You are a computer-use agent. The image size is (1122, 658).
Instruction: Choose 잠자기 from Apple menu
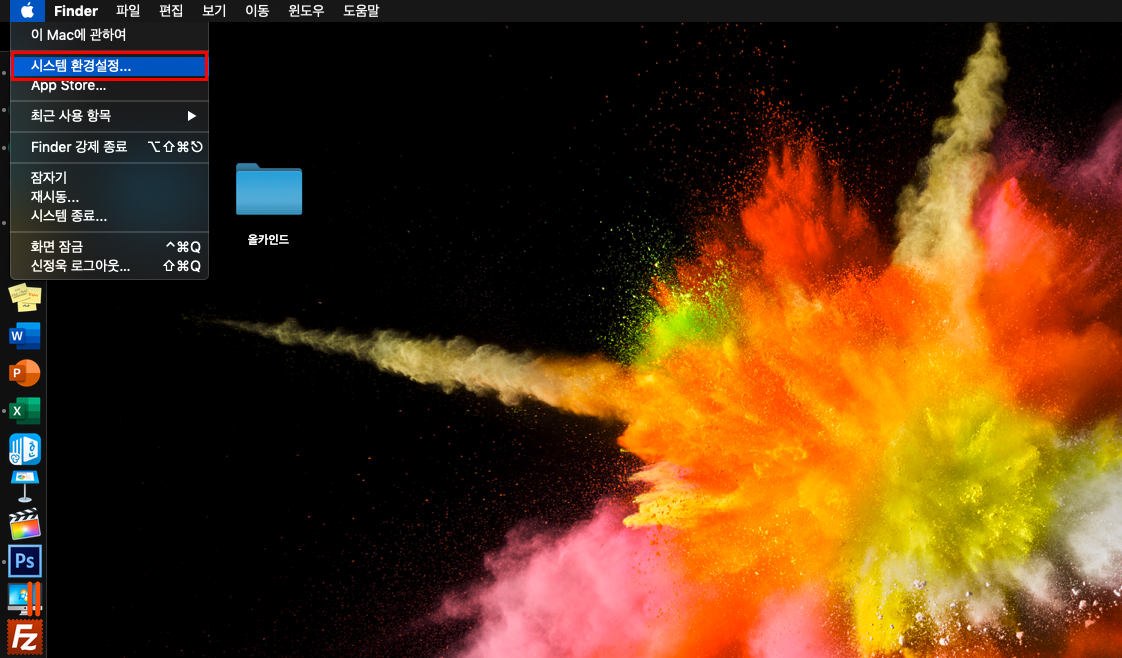(109, 177)
